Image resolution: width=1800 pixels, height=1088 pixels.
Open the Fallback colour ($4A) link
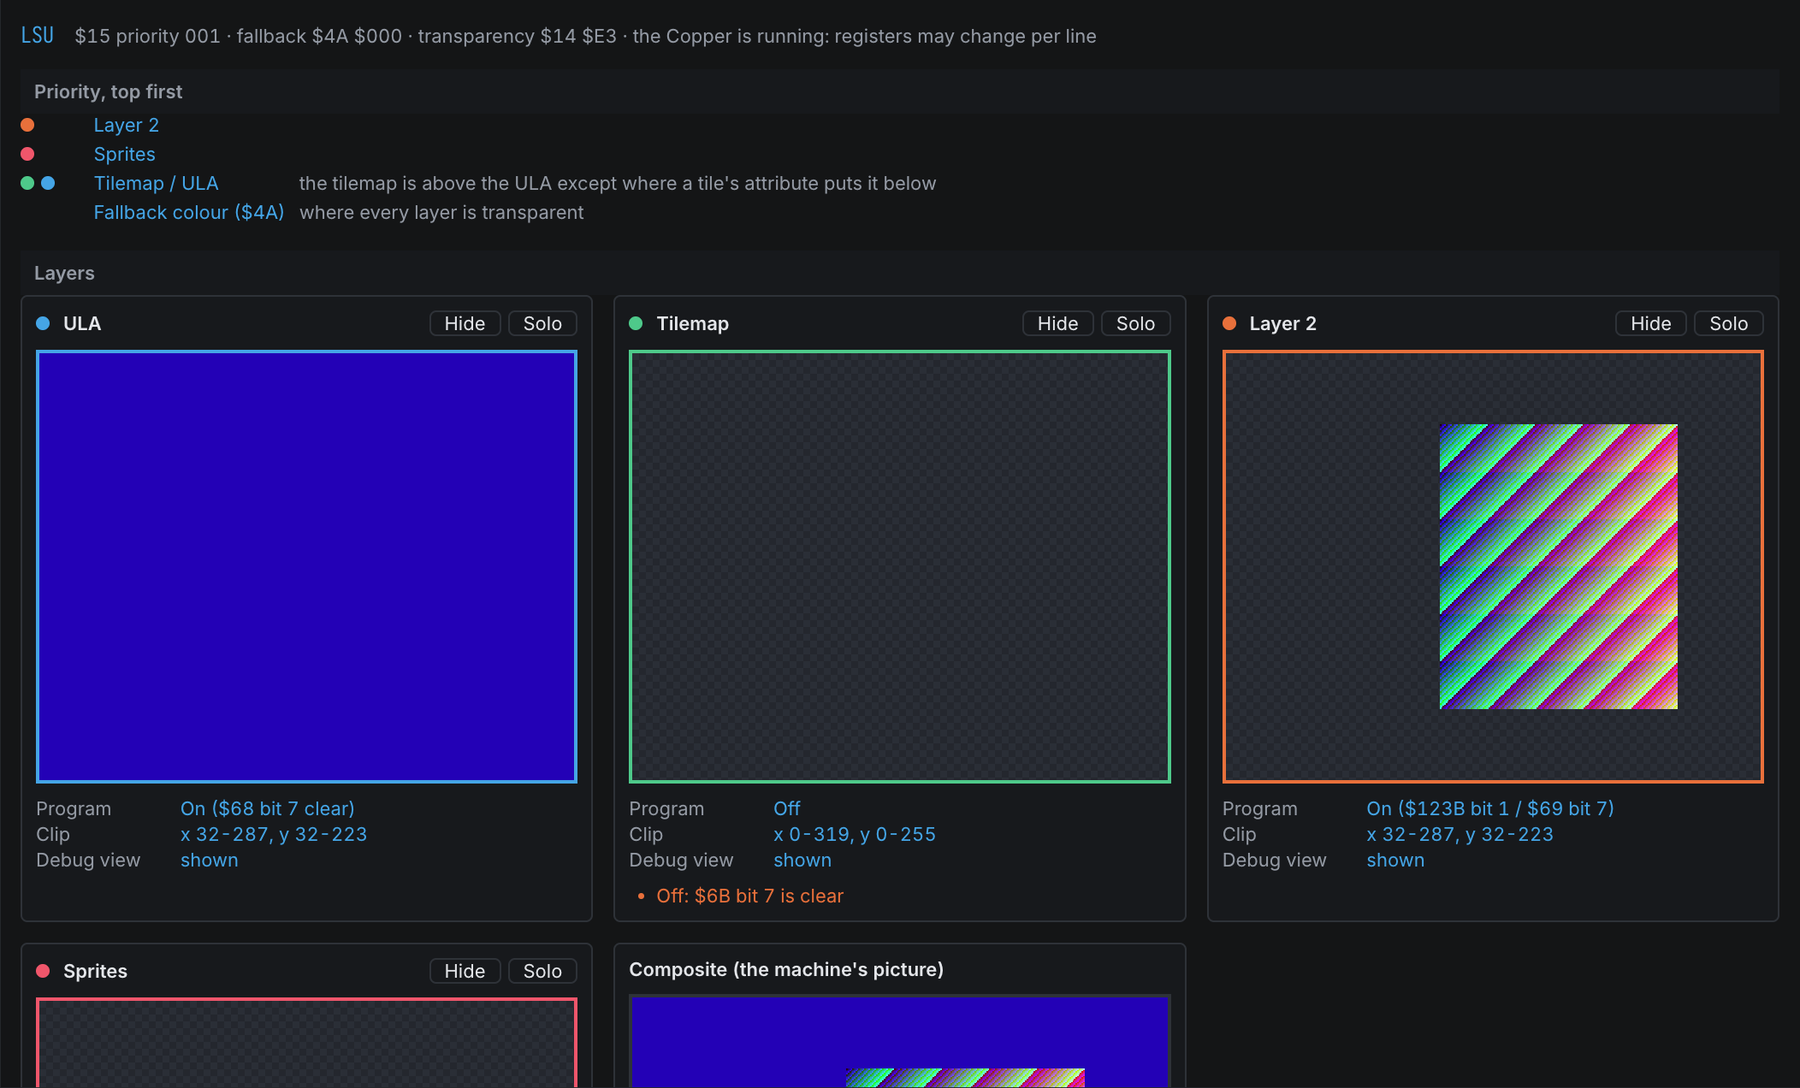tap(189, 212)
